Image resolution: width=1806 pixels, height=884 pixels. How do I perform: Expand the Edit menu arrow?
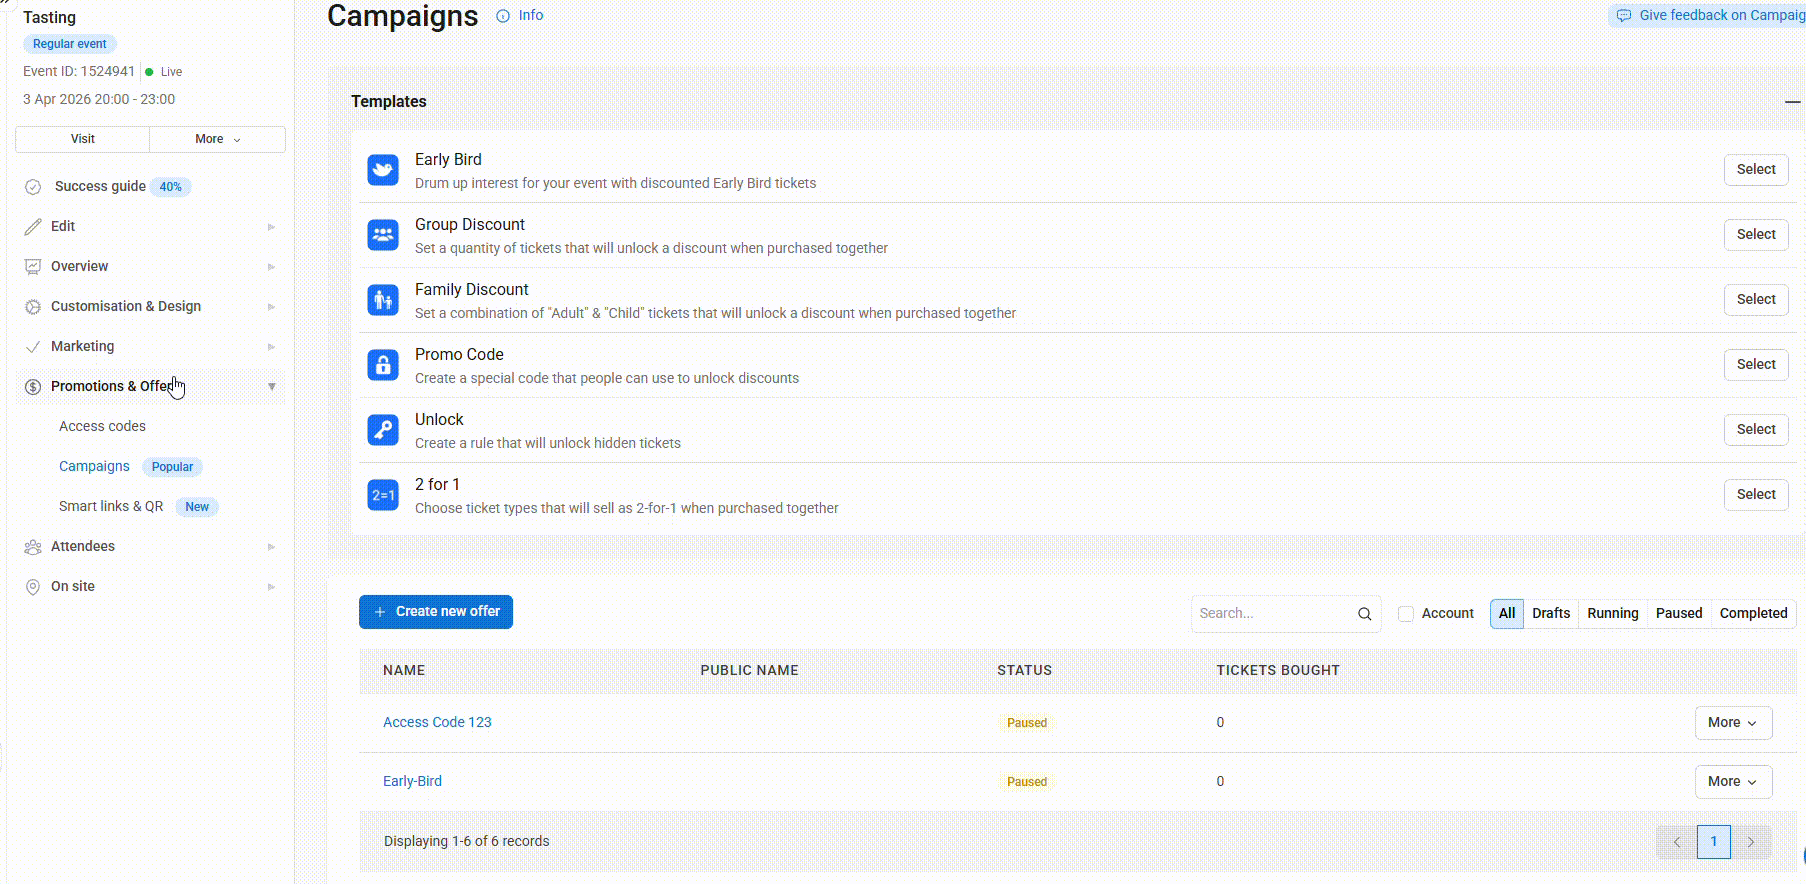pos(271,227)
